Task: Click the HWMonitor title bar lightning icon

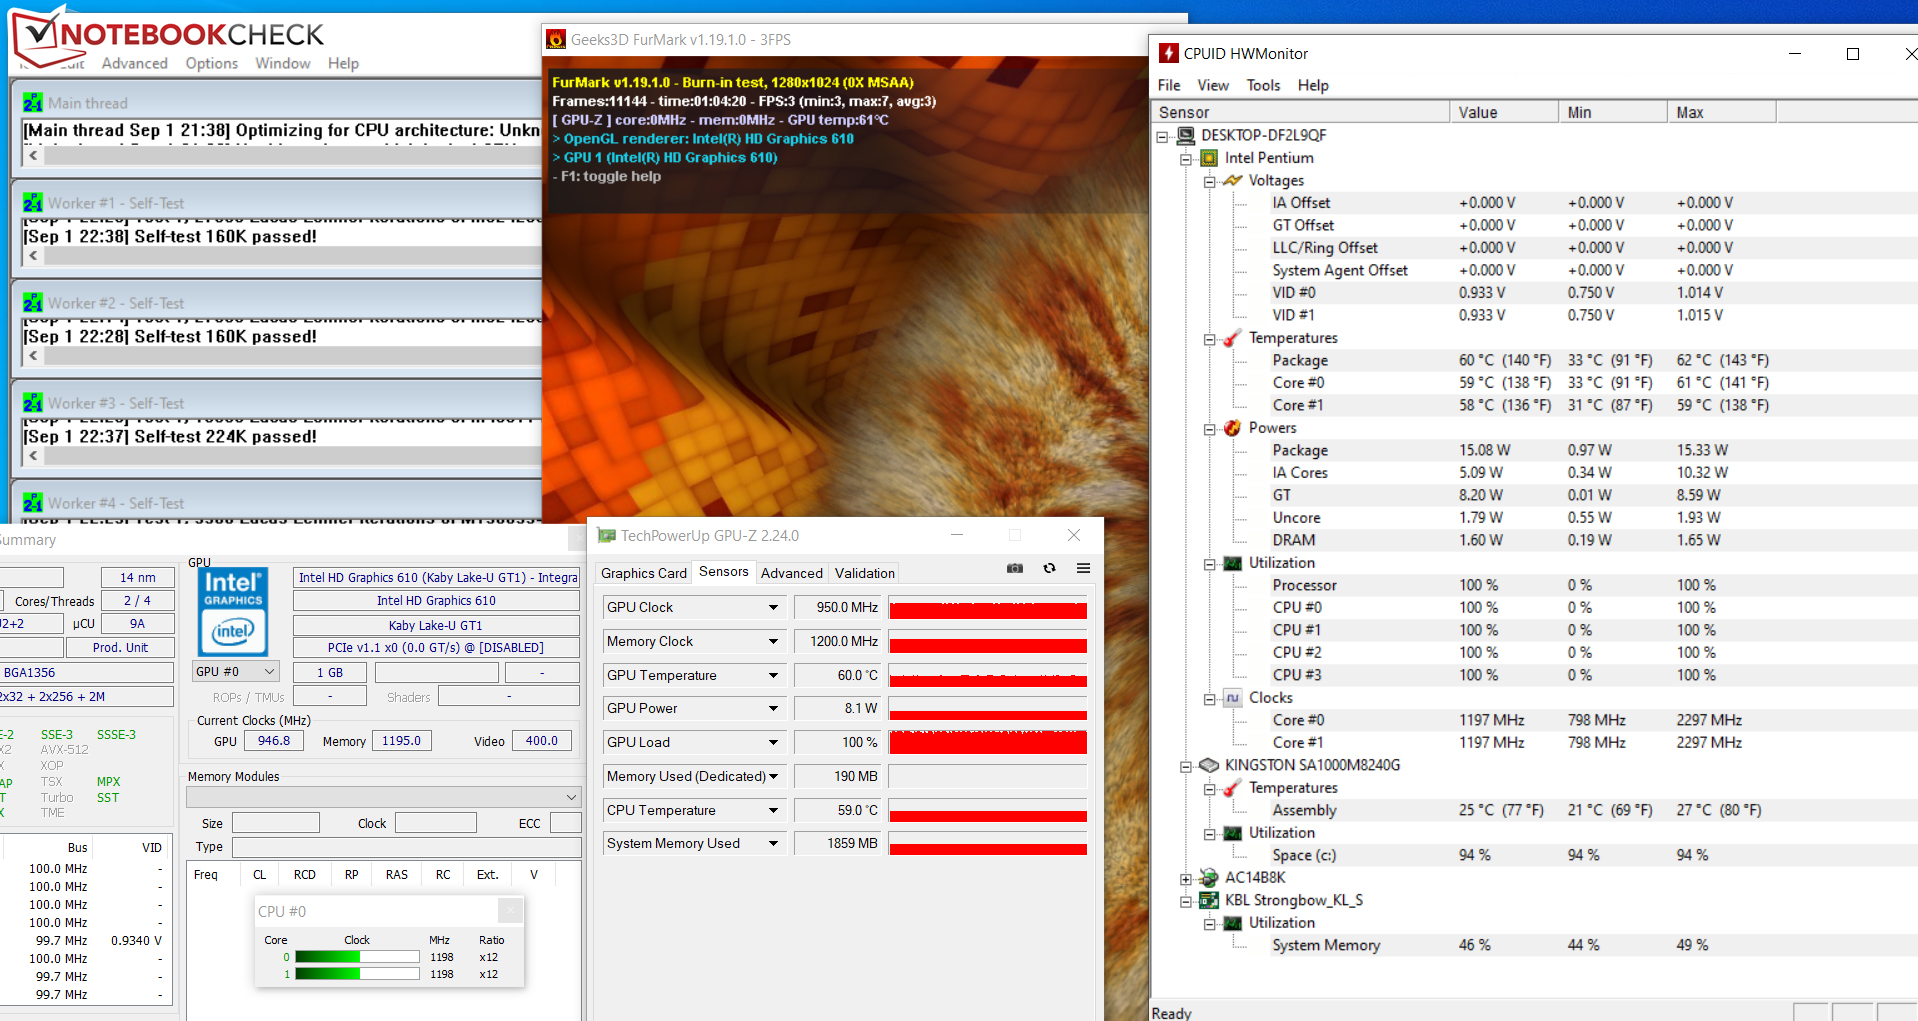Action: [x=1168, y=53]
